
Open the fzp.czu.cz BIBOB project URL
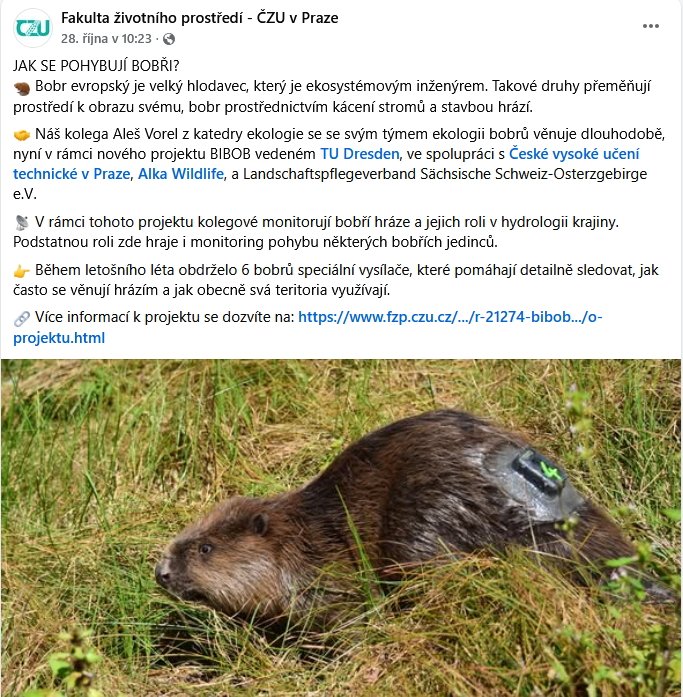point(308,327)
